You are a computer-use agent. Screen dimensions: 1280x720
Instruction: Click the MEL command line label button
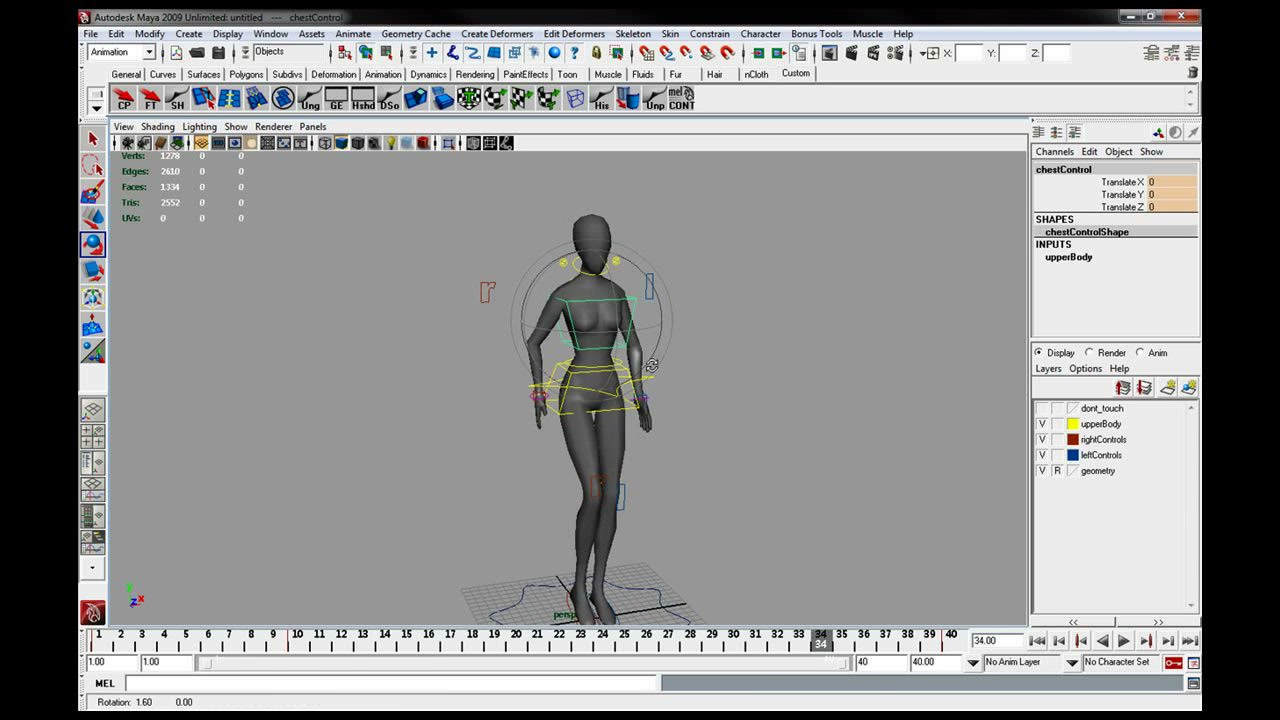click(105, 683)
